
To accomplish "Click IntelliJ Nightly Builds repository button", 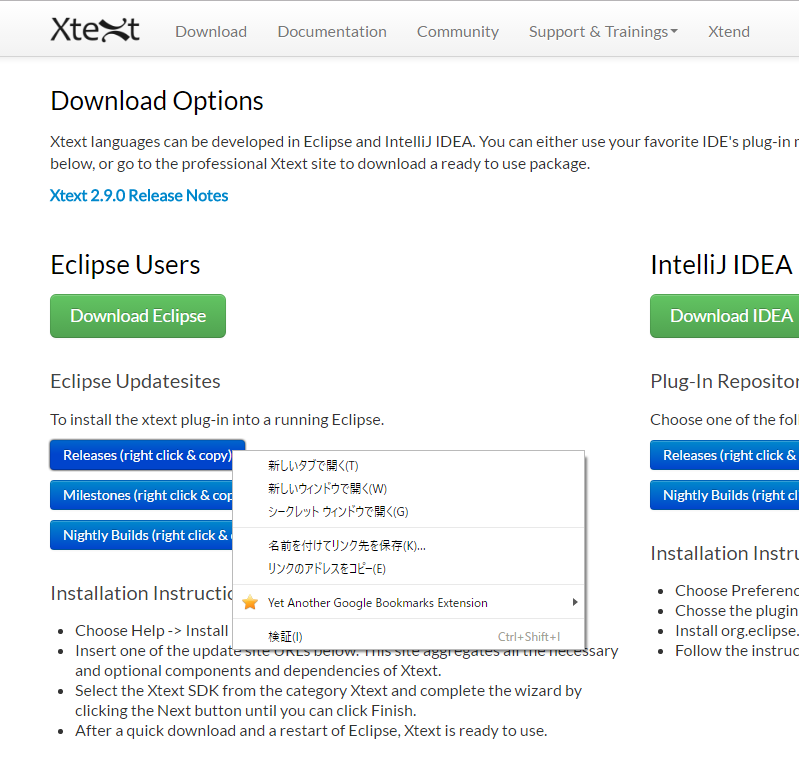I will (726, 495).
